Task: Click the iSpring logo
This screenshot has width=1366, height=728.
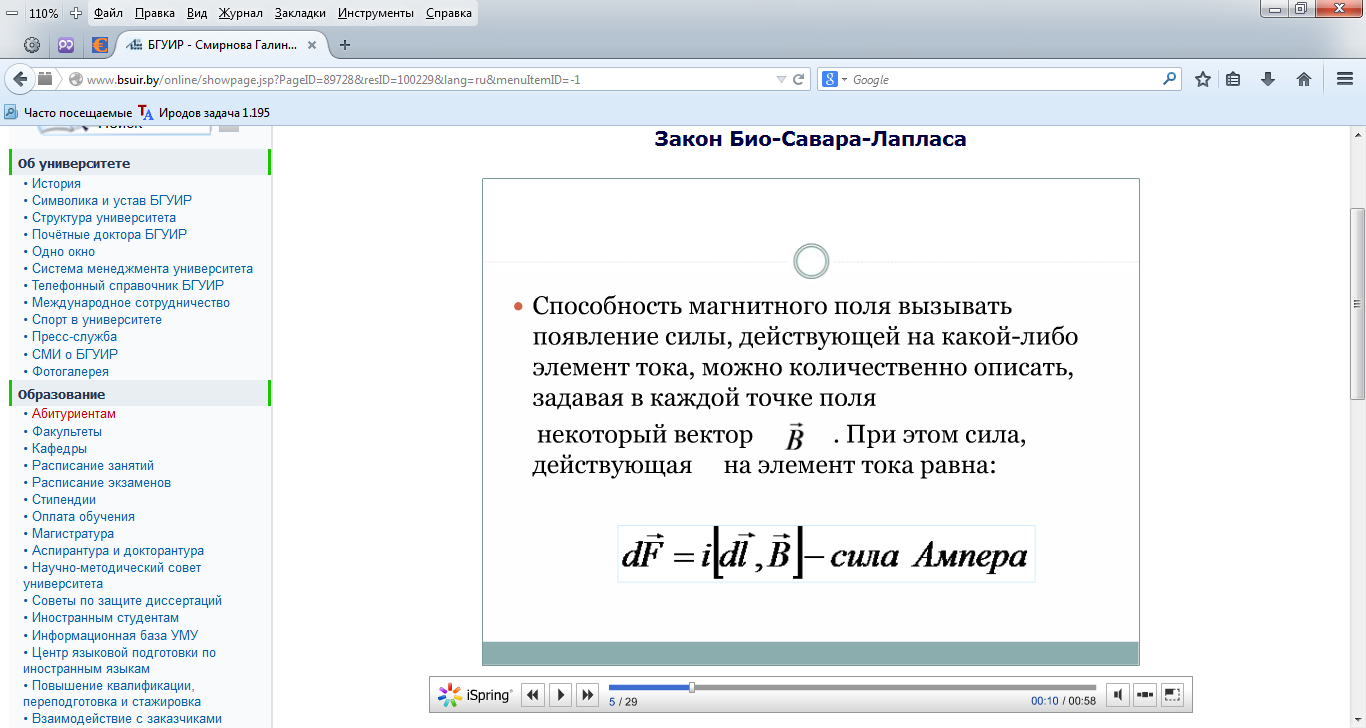Action: tap(476, 694)
